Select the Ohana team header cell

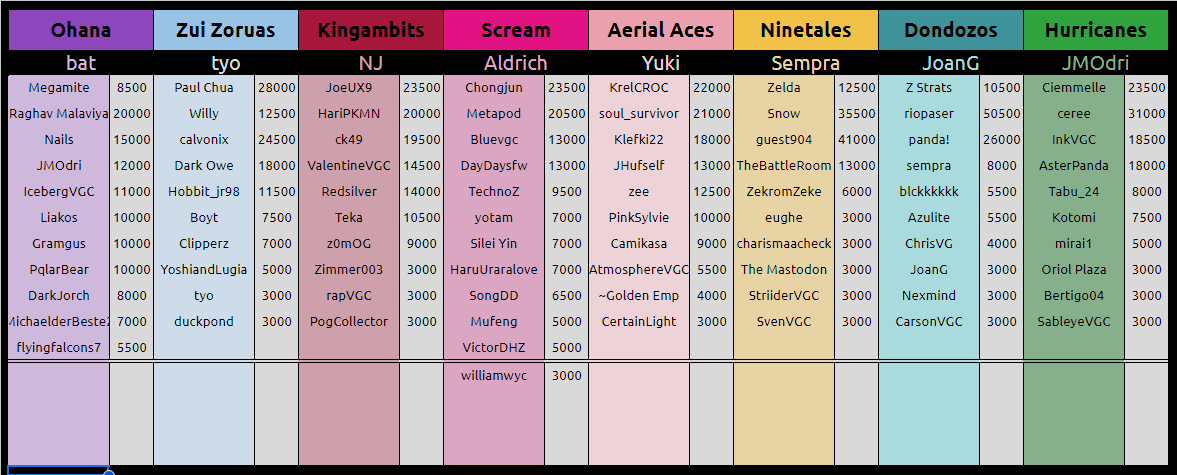[x=80, y=30]
